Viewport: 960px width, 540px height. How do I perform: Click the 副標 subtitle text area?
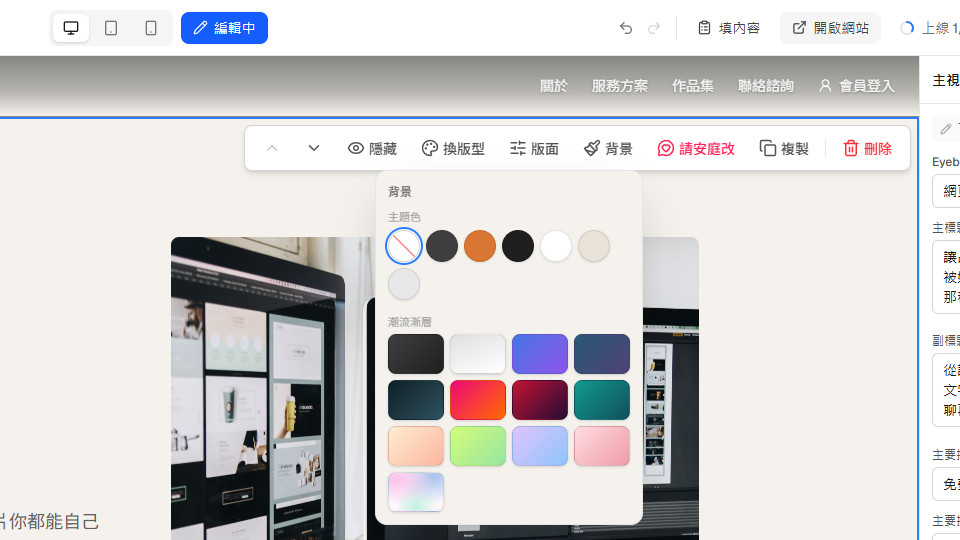pos(946,390)
